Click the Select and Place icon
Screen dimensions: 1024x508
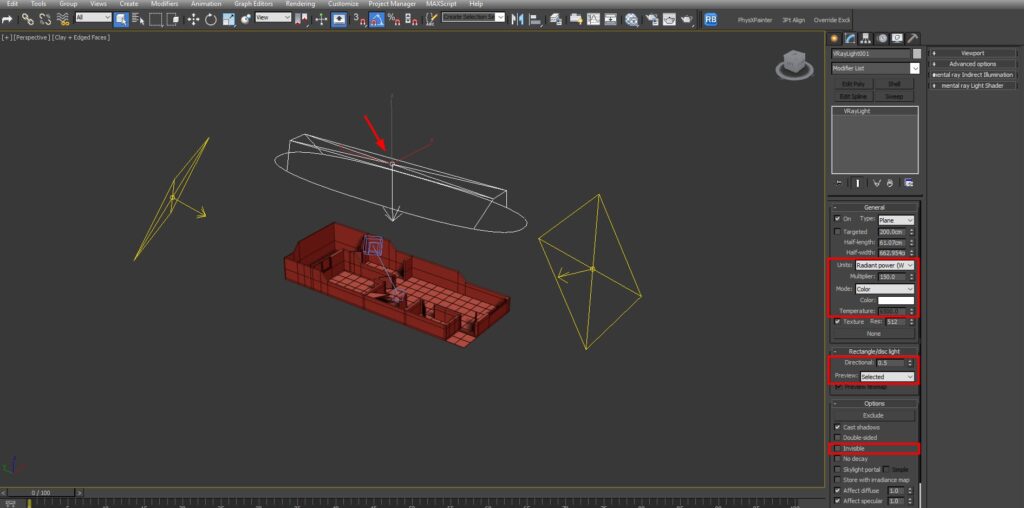[x=246, y=19]
